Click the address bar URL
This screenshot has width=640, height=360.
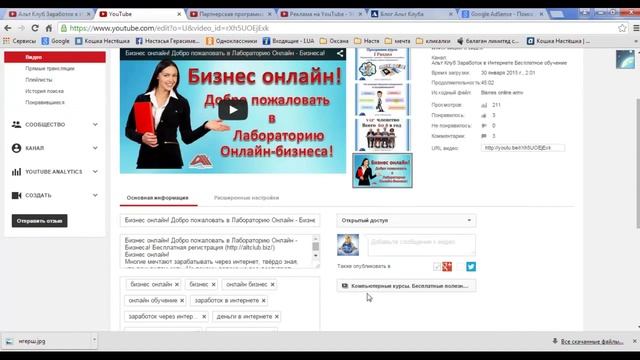coord(169,28)
